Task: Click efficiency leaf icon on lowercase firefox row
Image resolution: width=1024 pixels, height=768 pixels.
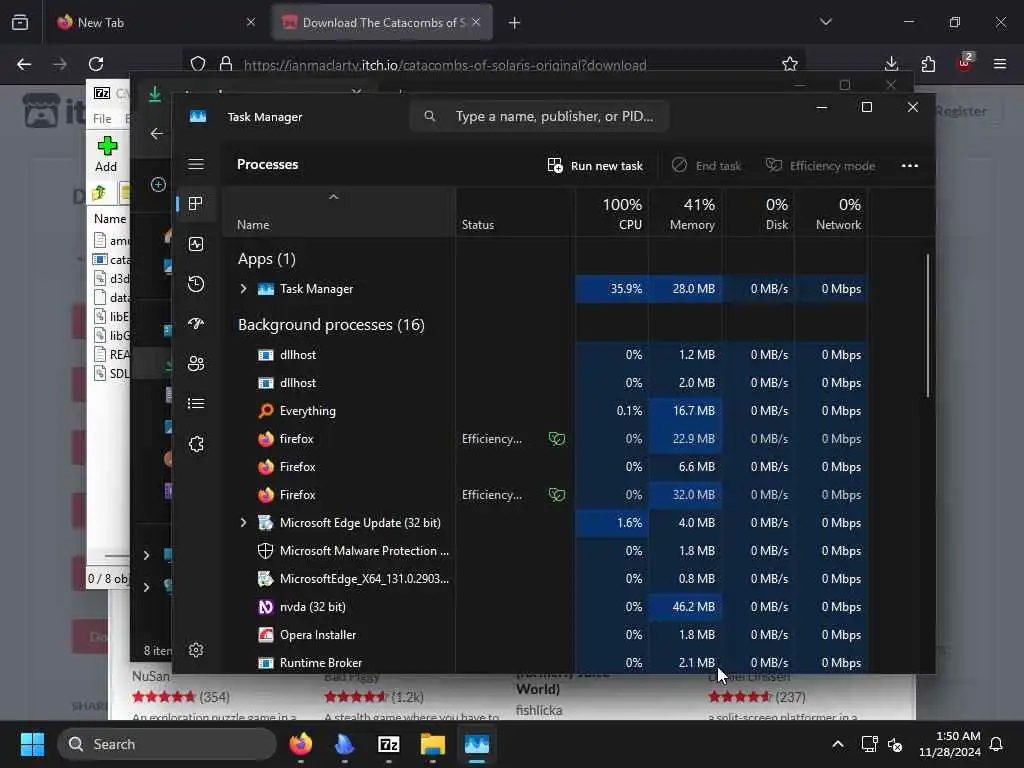Action: (556, 439)
